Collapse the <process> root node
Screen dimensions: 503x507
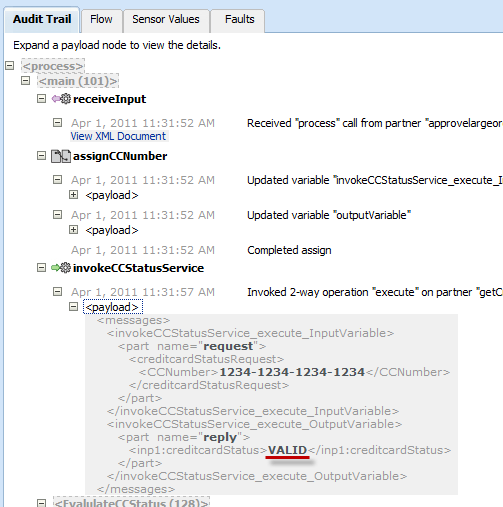10,66
